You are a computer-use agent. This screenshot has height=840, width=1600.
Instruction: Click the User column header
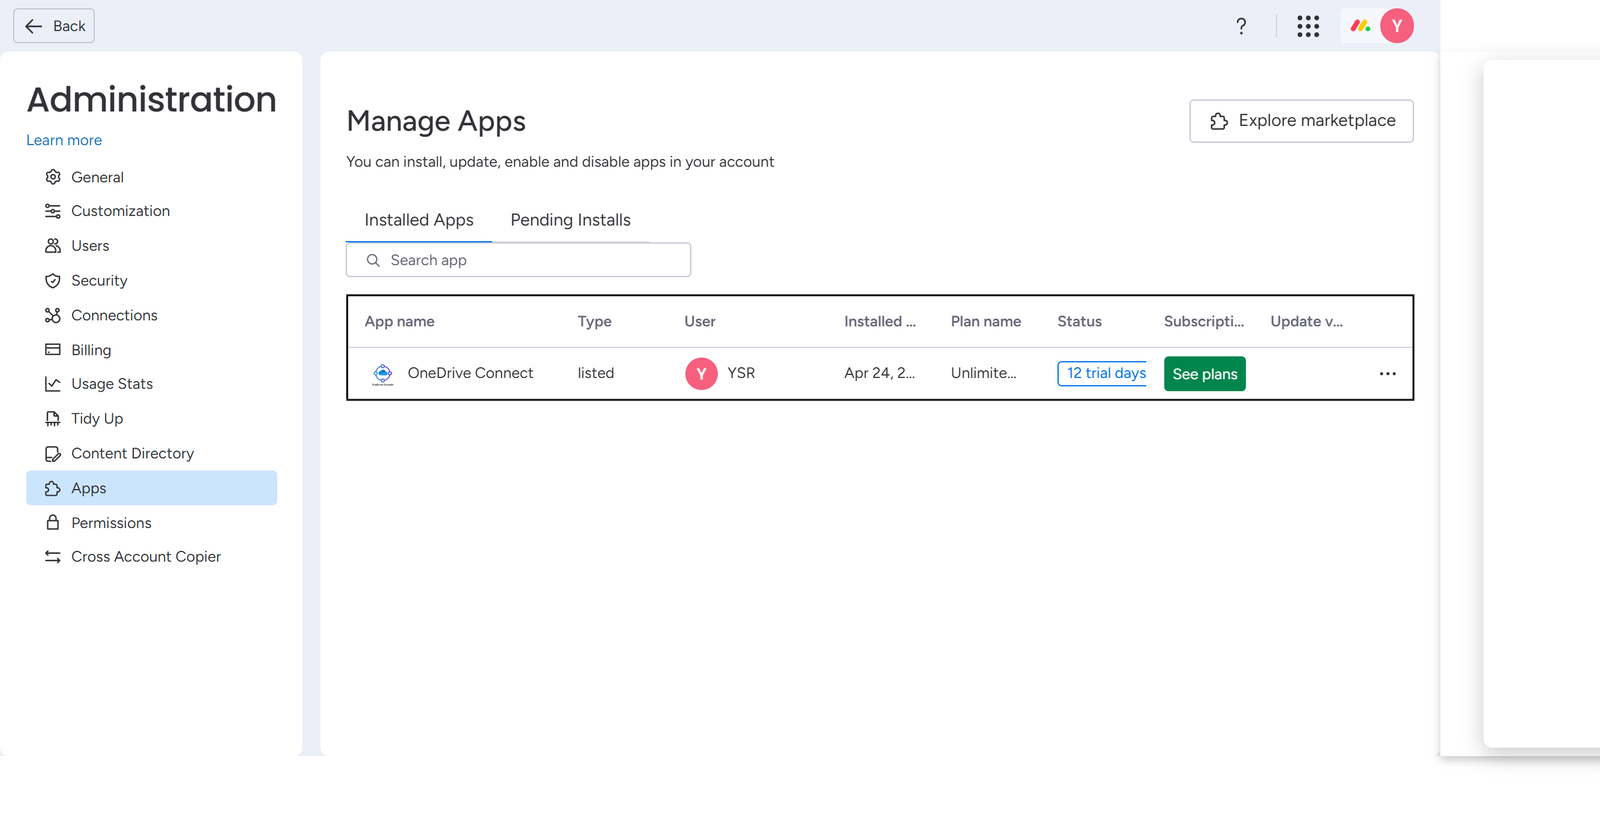click(700, 321)
